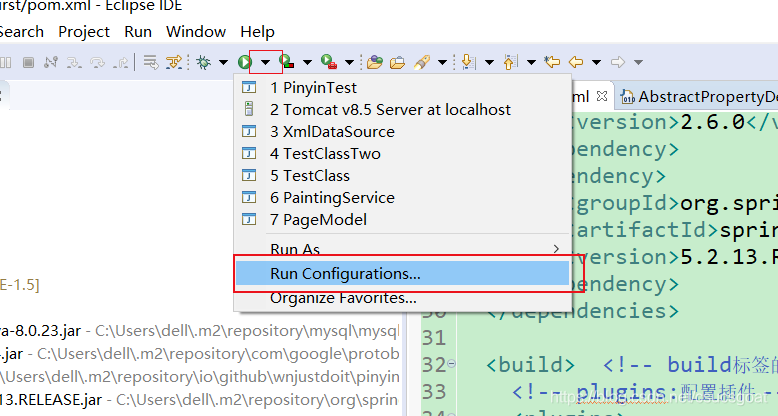Select the 13.RELEASE.jar library entry
The width and height of the screenshot is (778, 416).
coord(198,399)
